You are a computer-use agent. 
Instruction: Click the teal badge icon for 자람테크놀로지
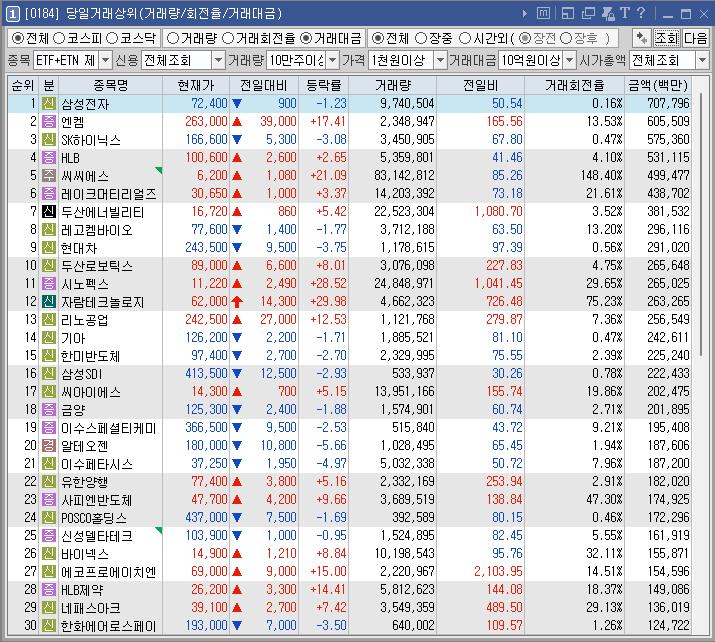[49, 301]
